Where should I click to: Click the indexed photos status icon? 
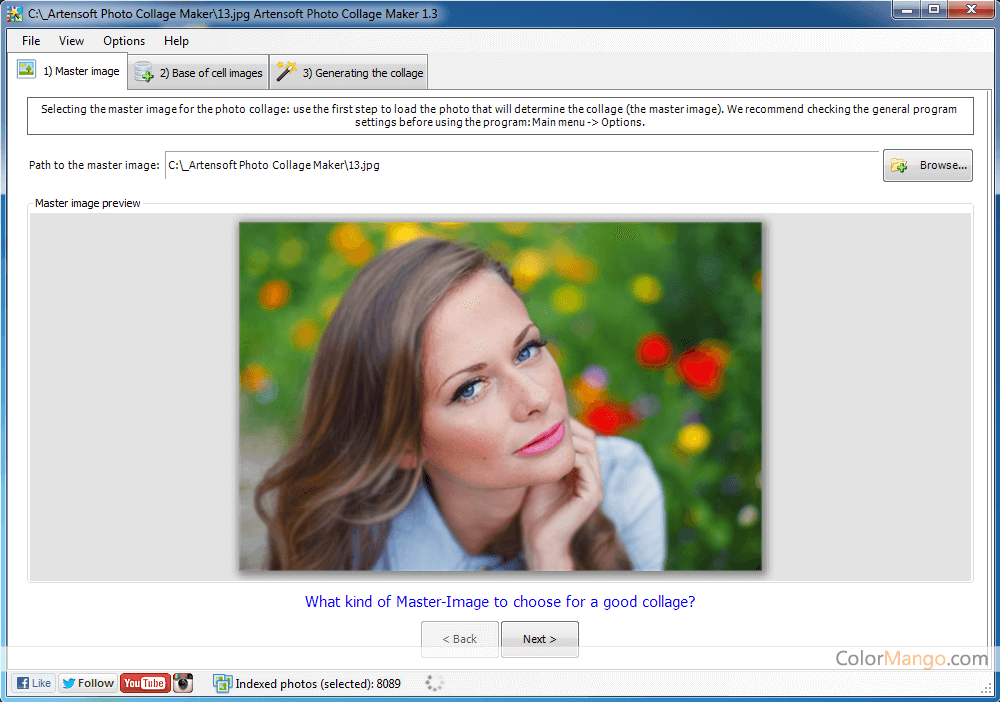click(x=222, y=683)
